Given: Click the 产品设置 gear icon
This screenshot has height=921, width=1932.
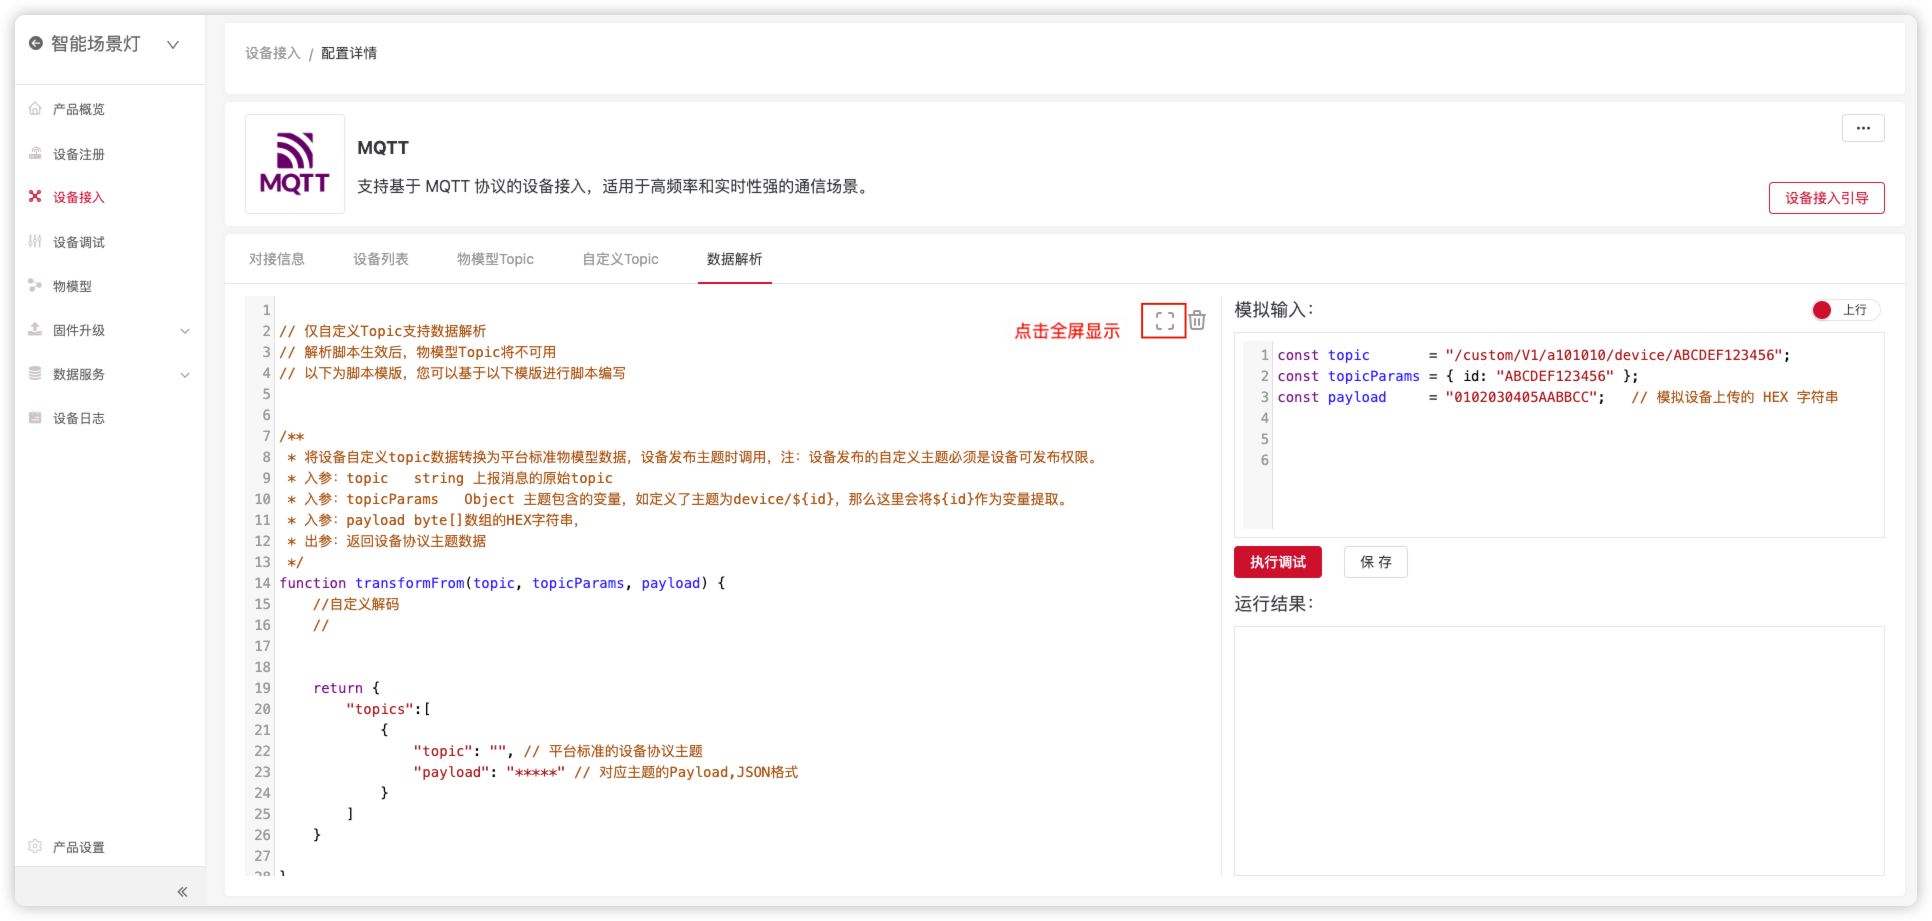Looking at the screenshot, I should [x=36, y=847].
